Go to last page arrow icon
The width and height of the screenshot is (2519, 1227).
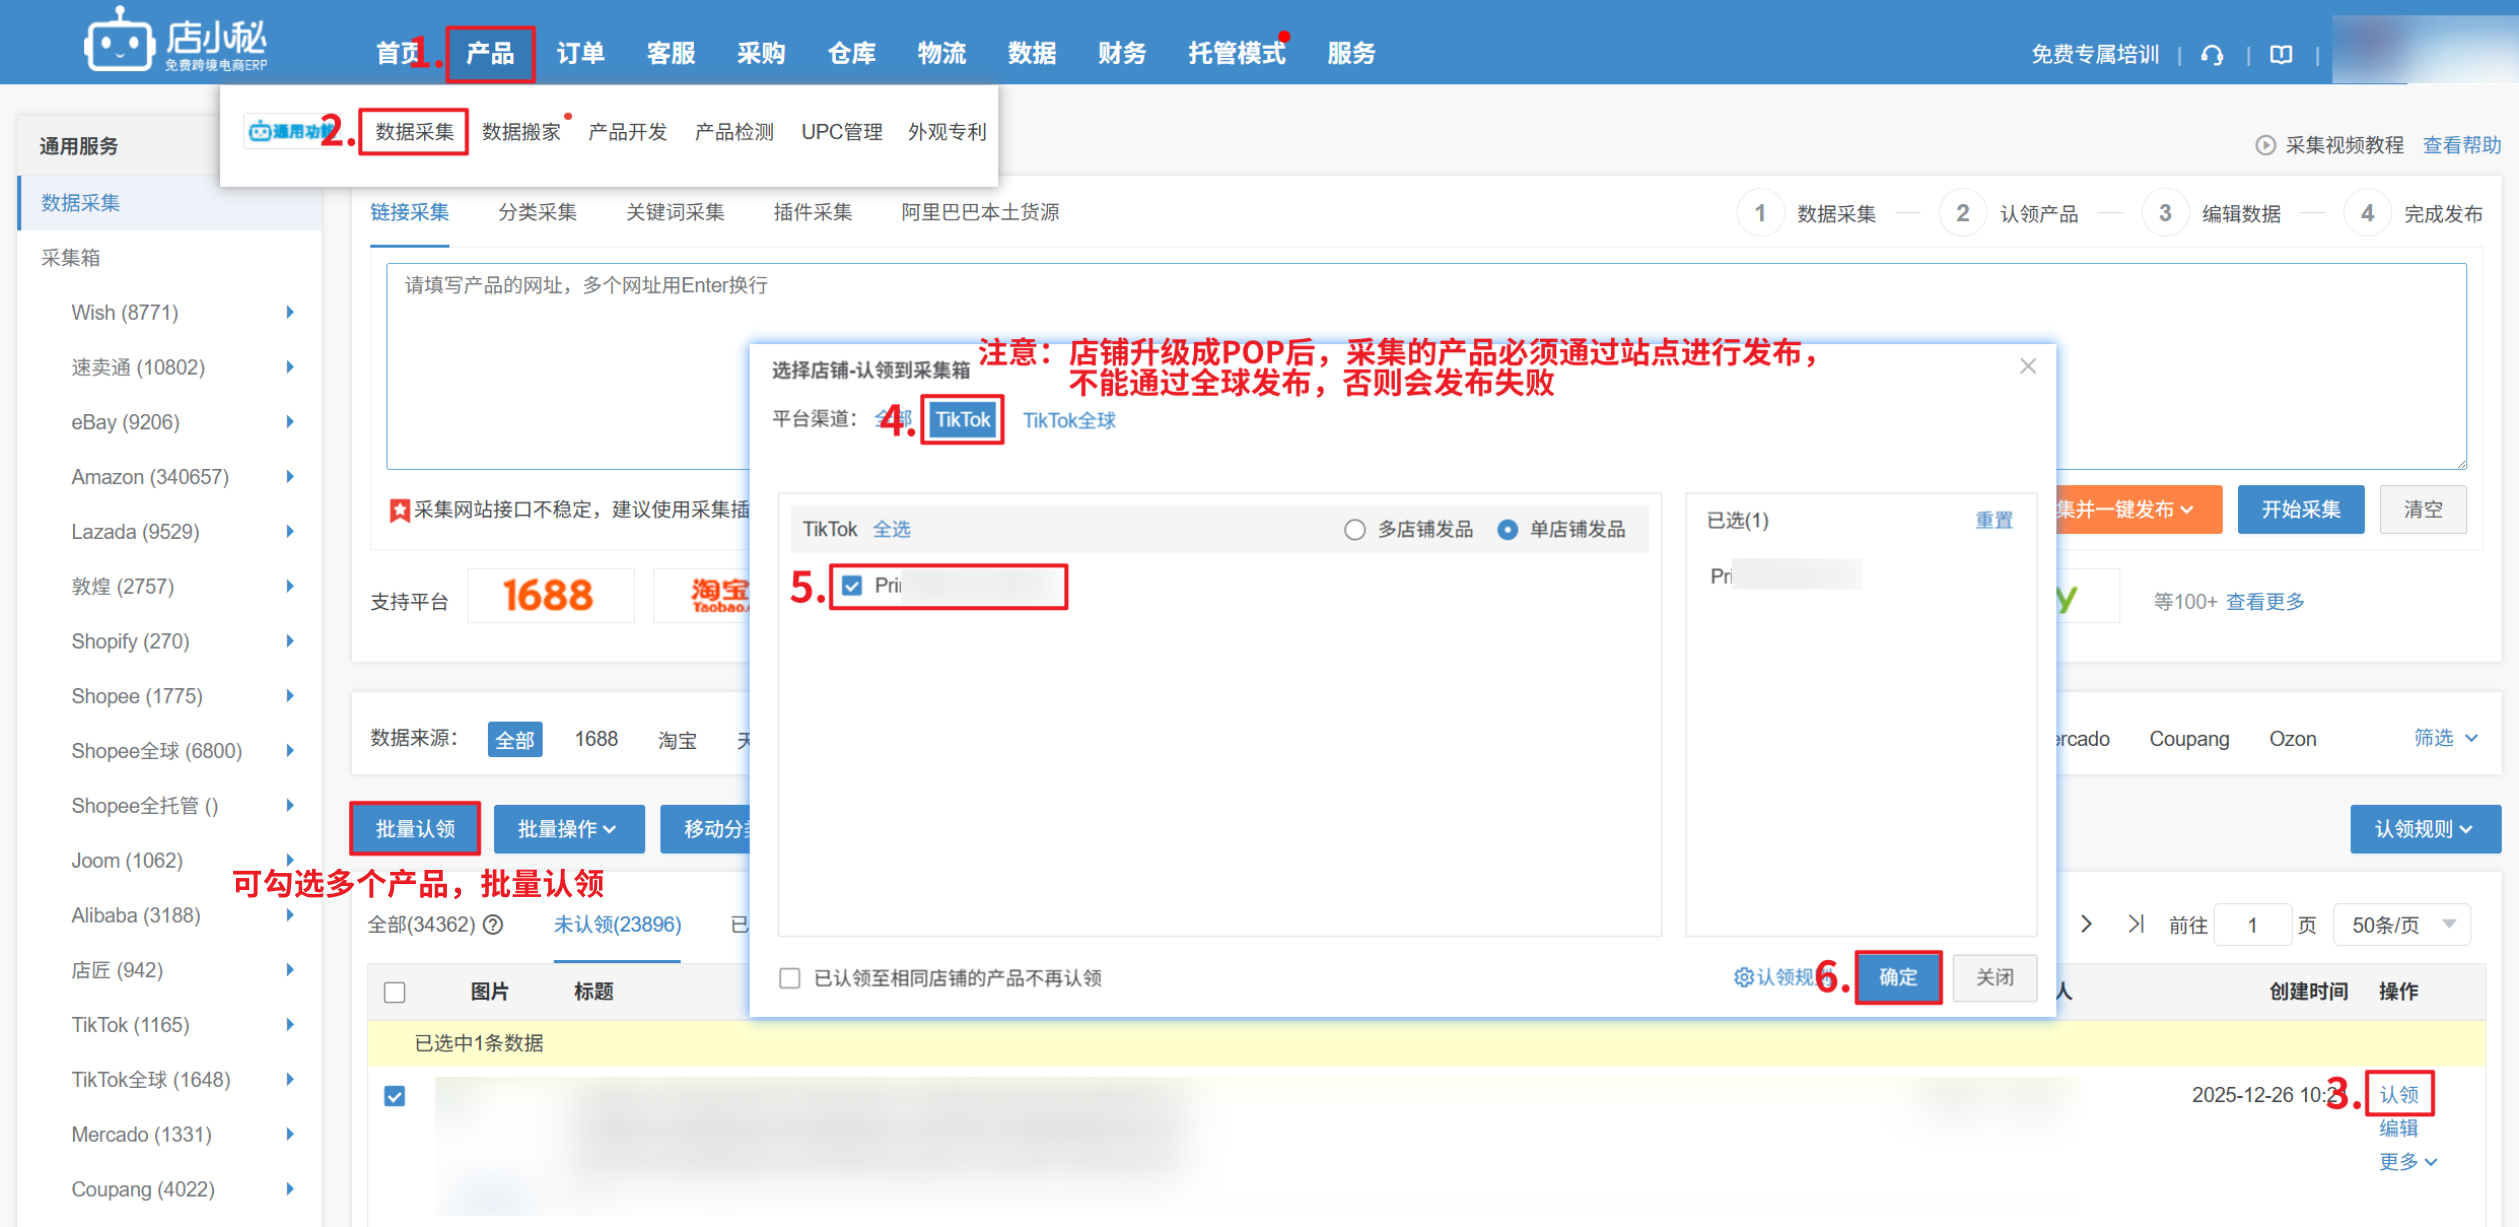pos(2135,924)
